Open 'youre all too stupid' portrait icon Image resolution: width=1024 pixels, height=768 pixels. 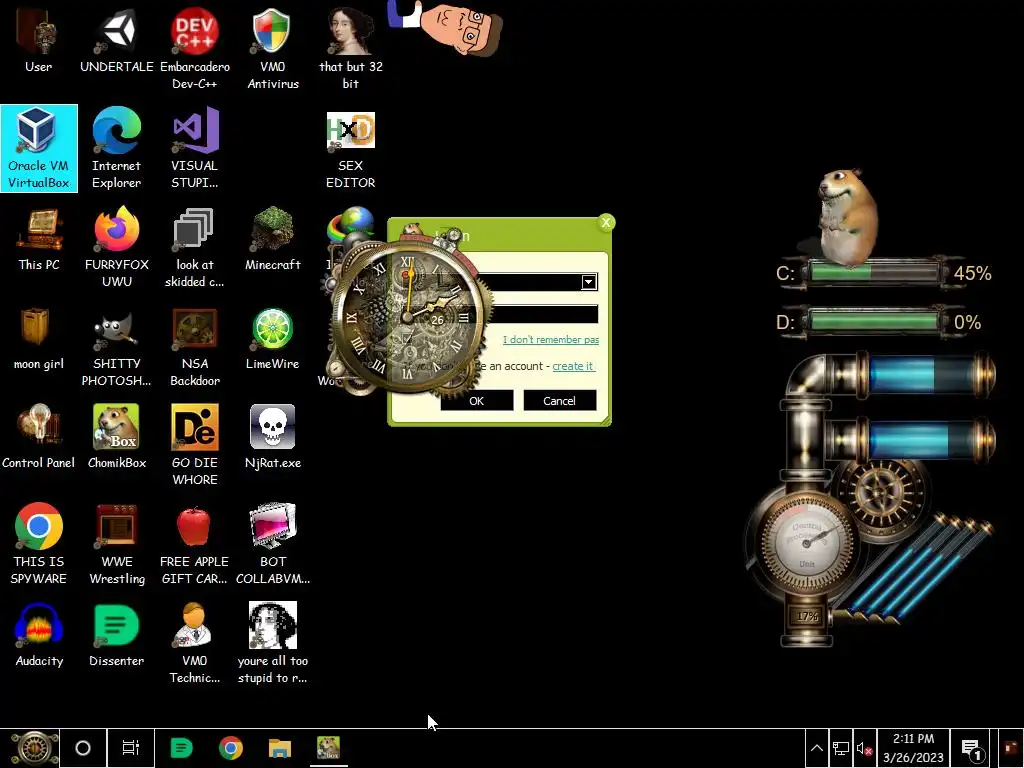pyautogui.click(x=272, y=643)
